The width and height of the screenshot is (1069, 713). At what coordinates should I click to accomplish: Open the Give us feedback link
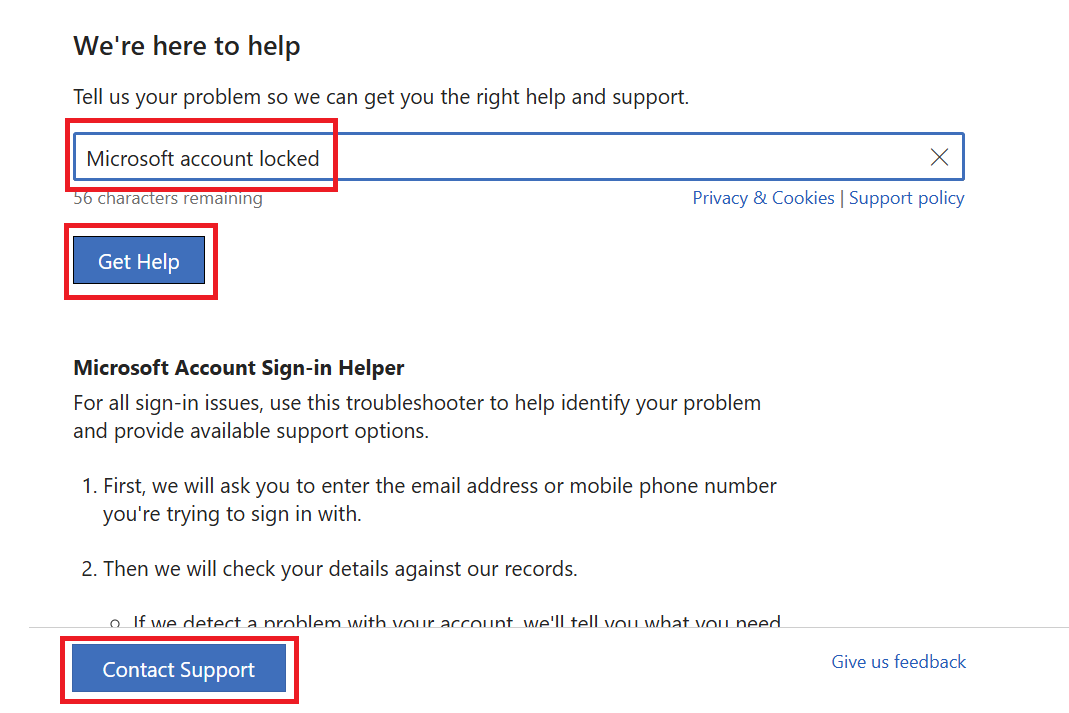pyautogui.click(x=898, y=661)
